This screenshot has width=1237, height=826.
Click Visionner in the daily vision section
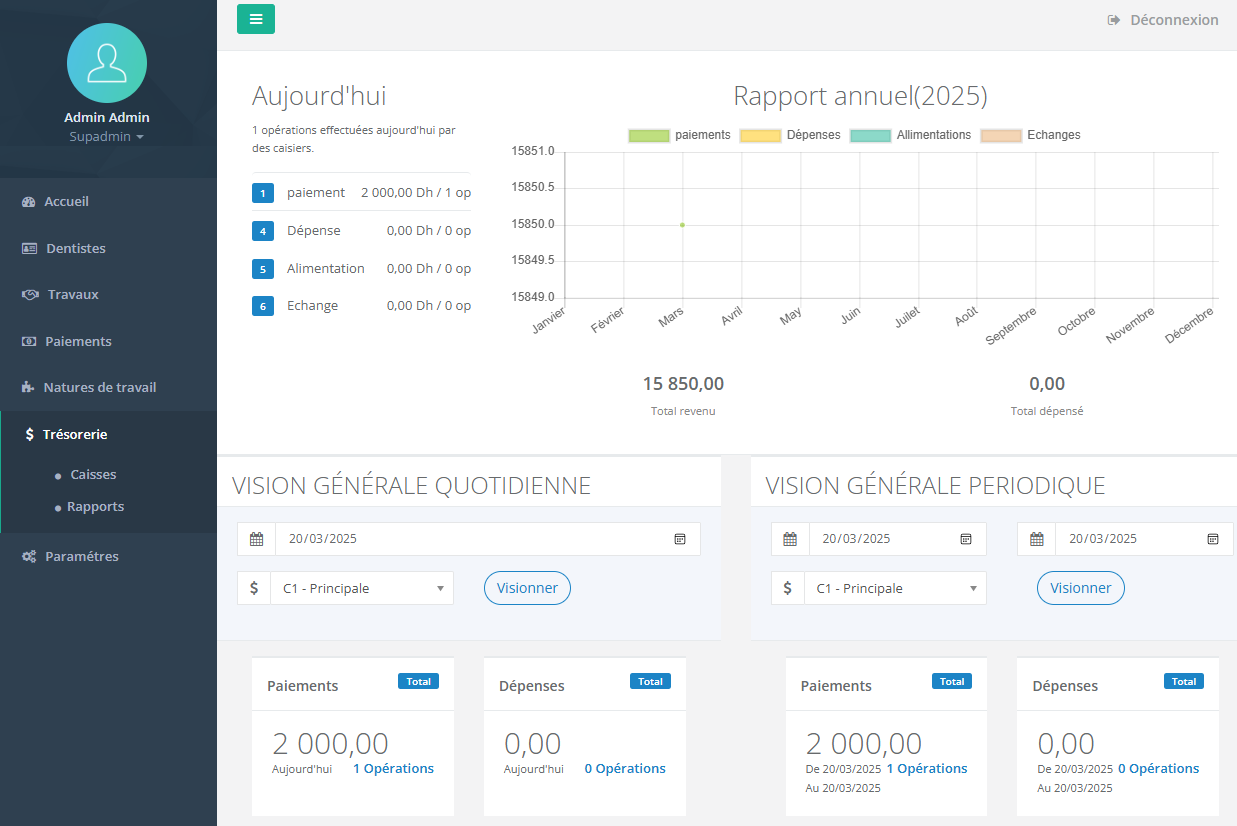coord(527,588)
